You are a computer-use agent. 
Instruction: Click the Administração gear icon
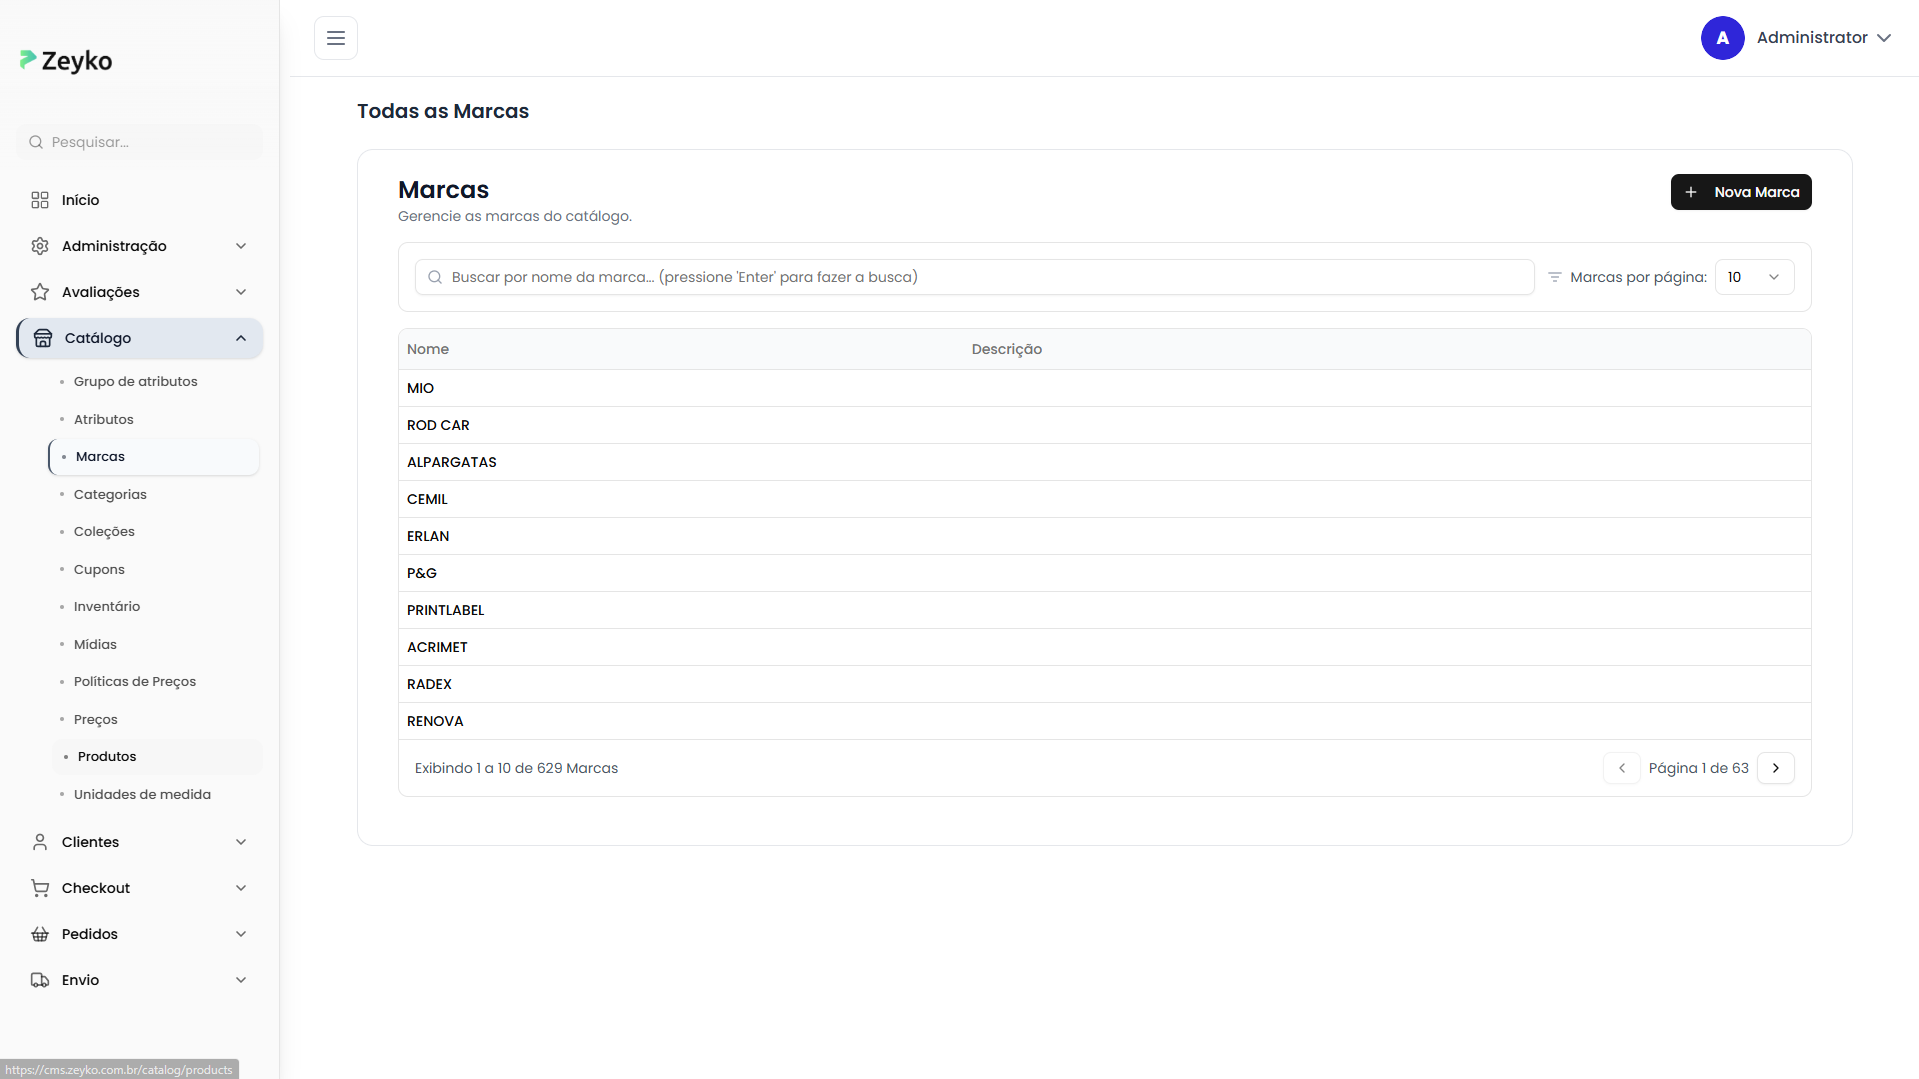[x=40, y=246]
